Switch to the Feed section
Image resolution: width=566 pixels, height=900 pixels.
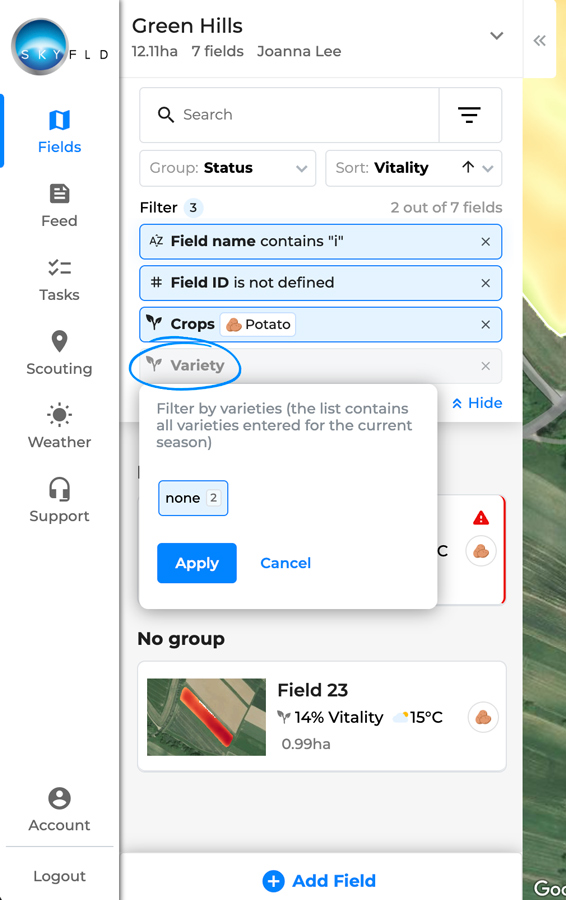pos(59,205)
